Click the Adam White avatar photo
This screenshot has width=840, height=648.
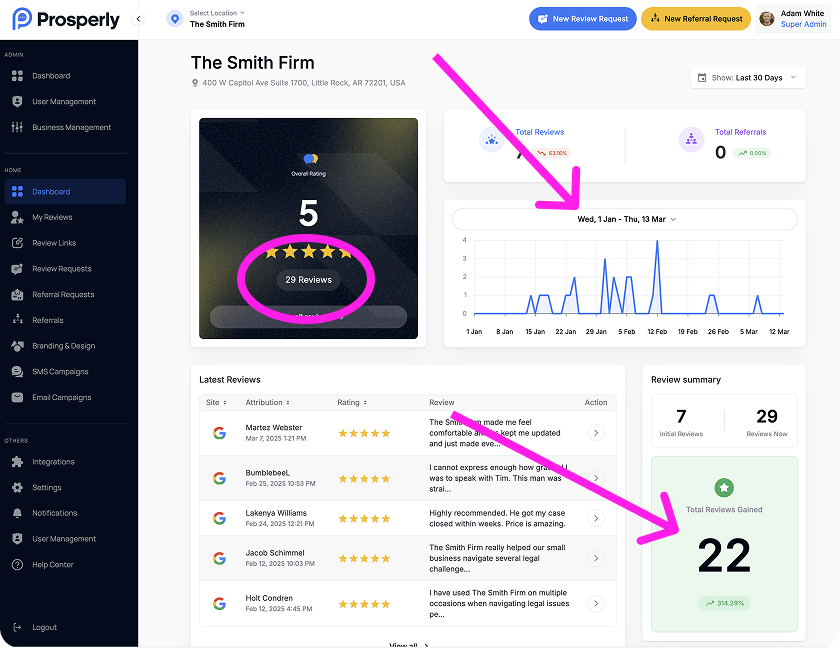pyautogui.click(x=767, y=19)
